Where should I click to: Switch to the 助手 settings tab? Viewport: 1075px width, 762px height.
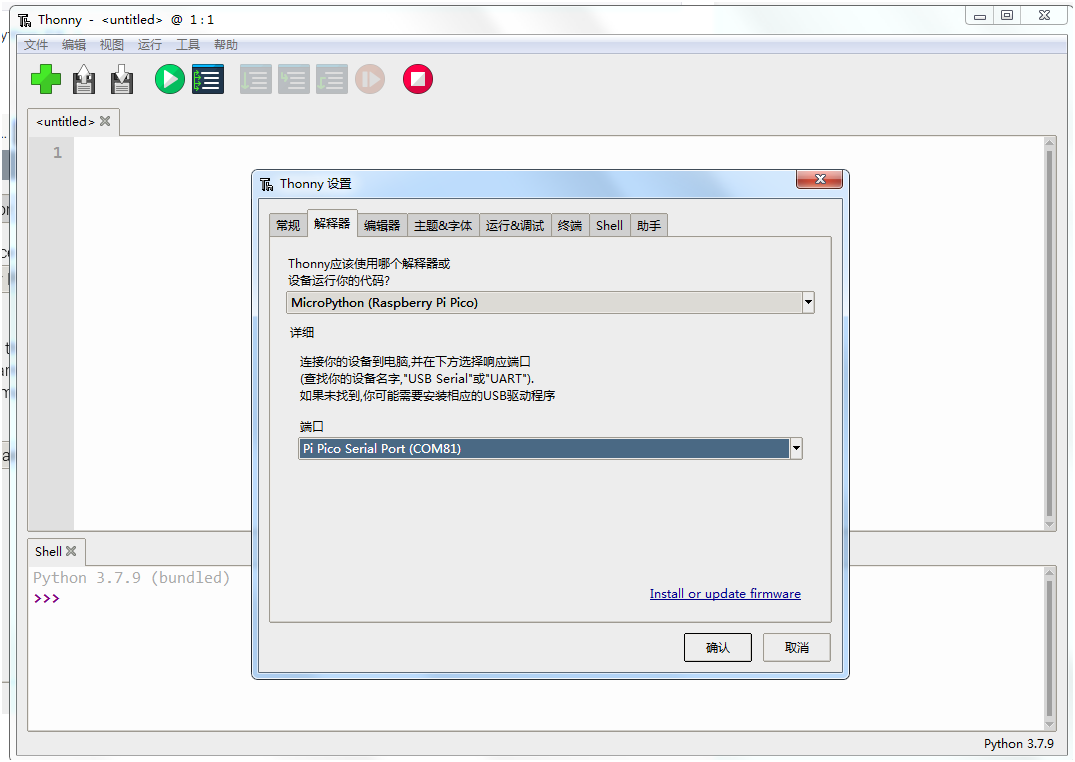point(649,226)
